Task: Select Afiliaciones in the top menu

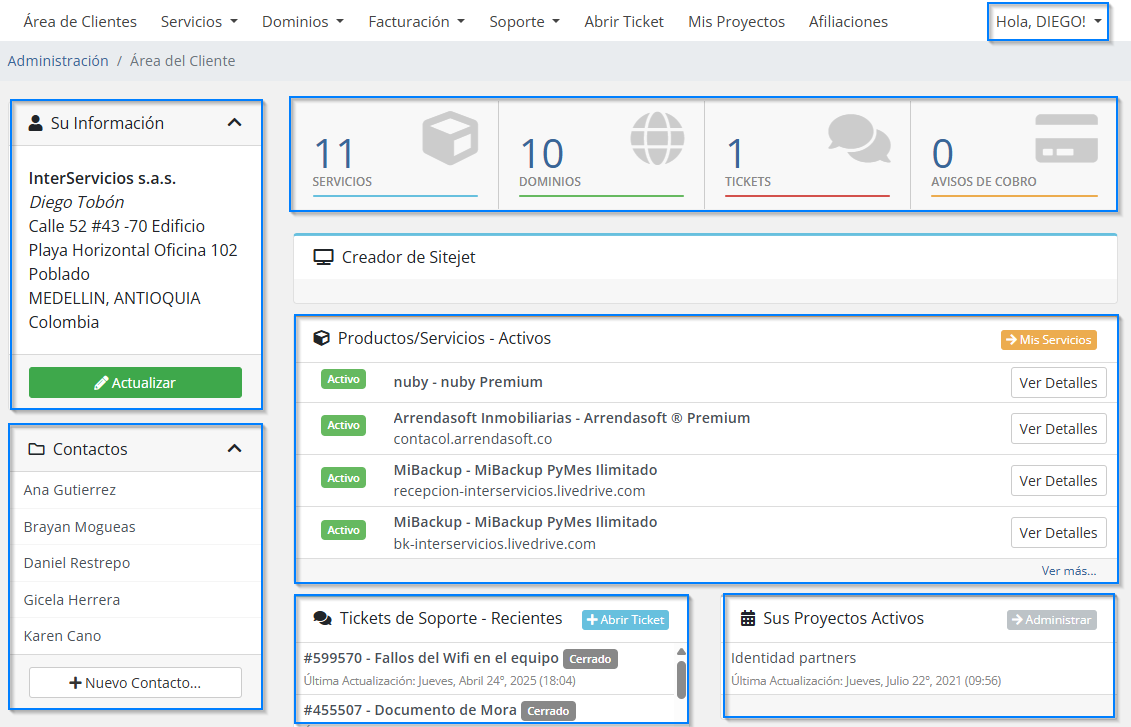Action: [x=848, y=21]
